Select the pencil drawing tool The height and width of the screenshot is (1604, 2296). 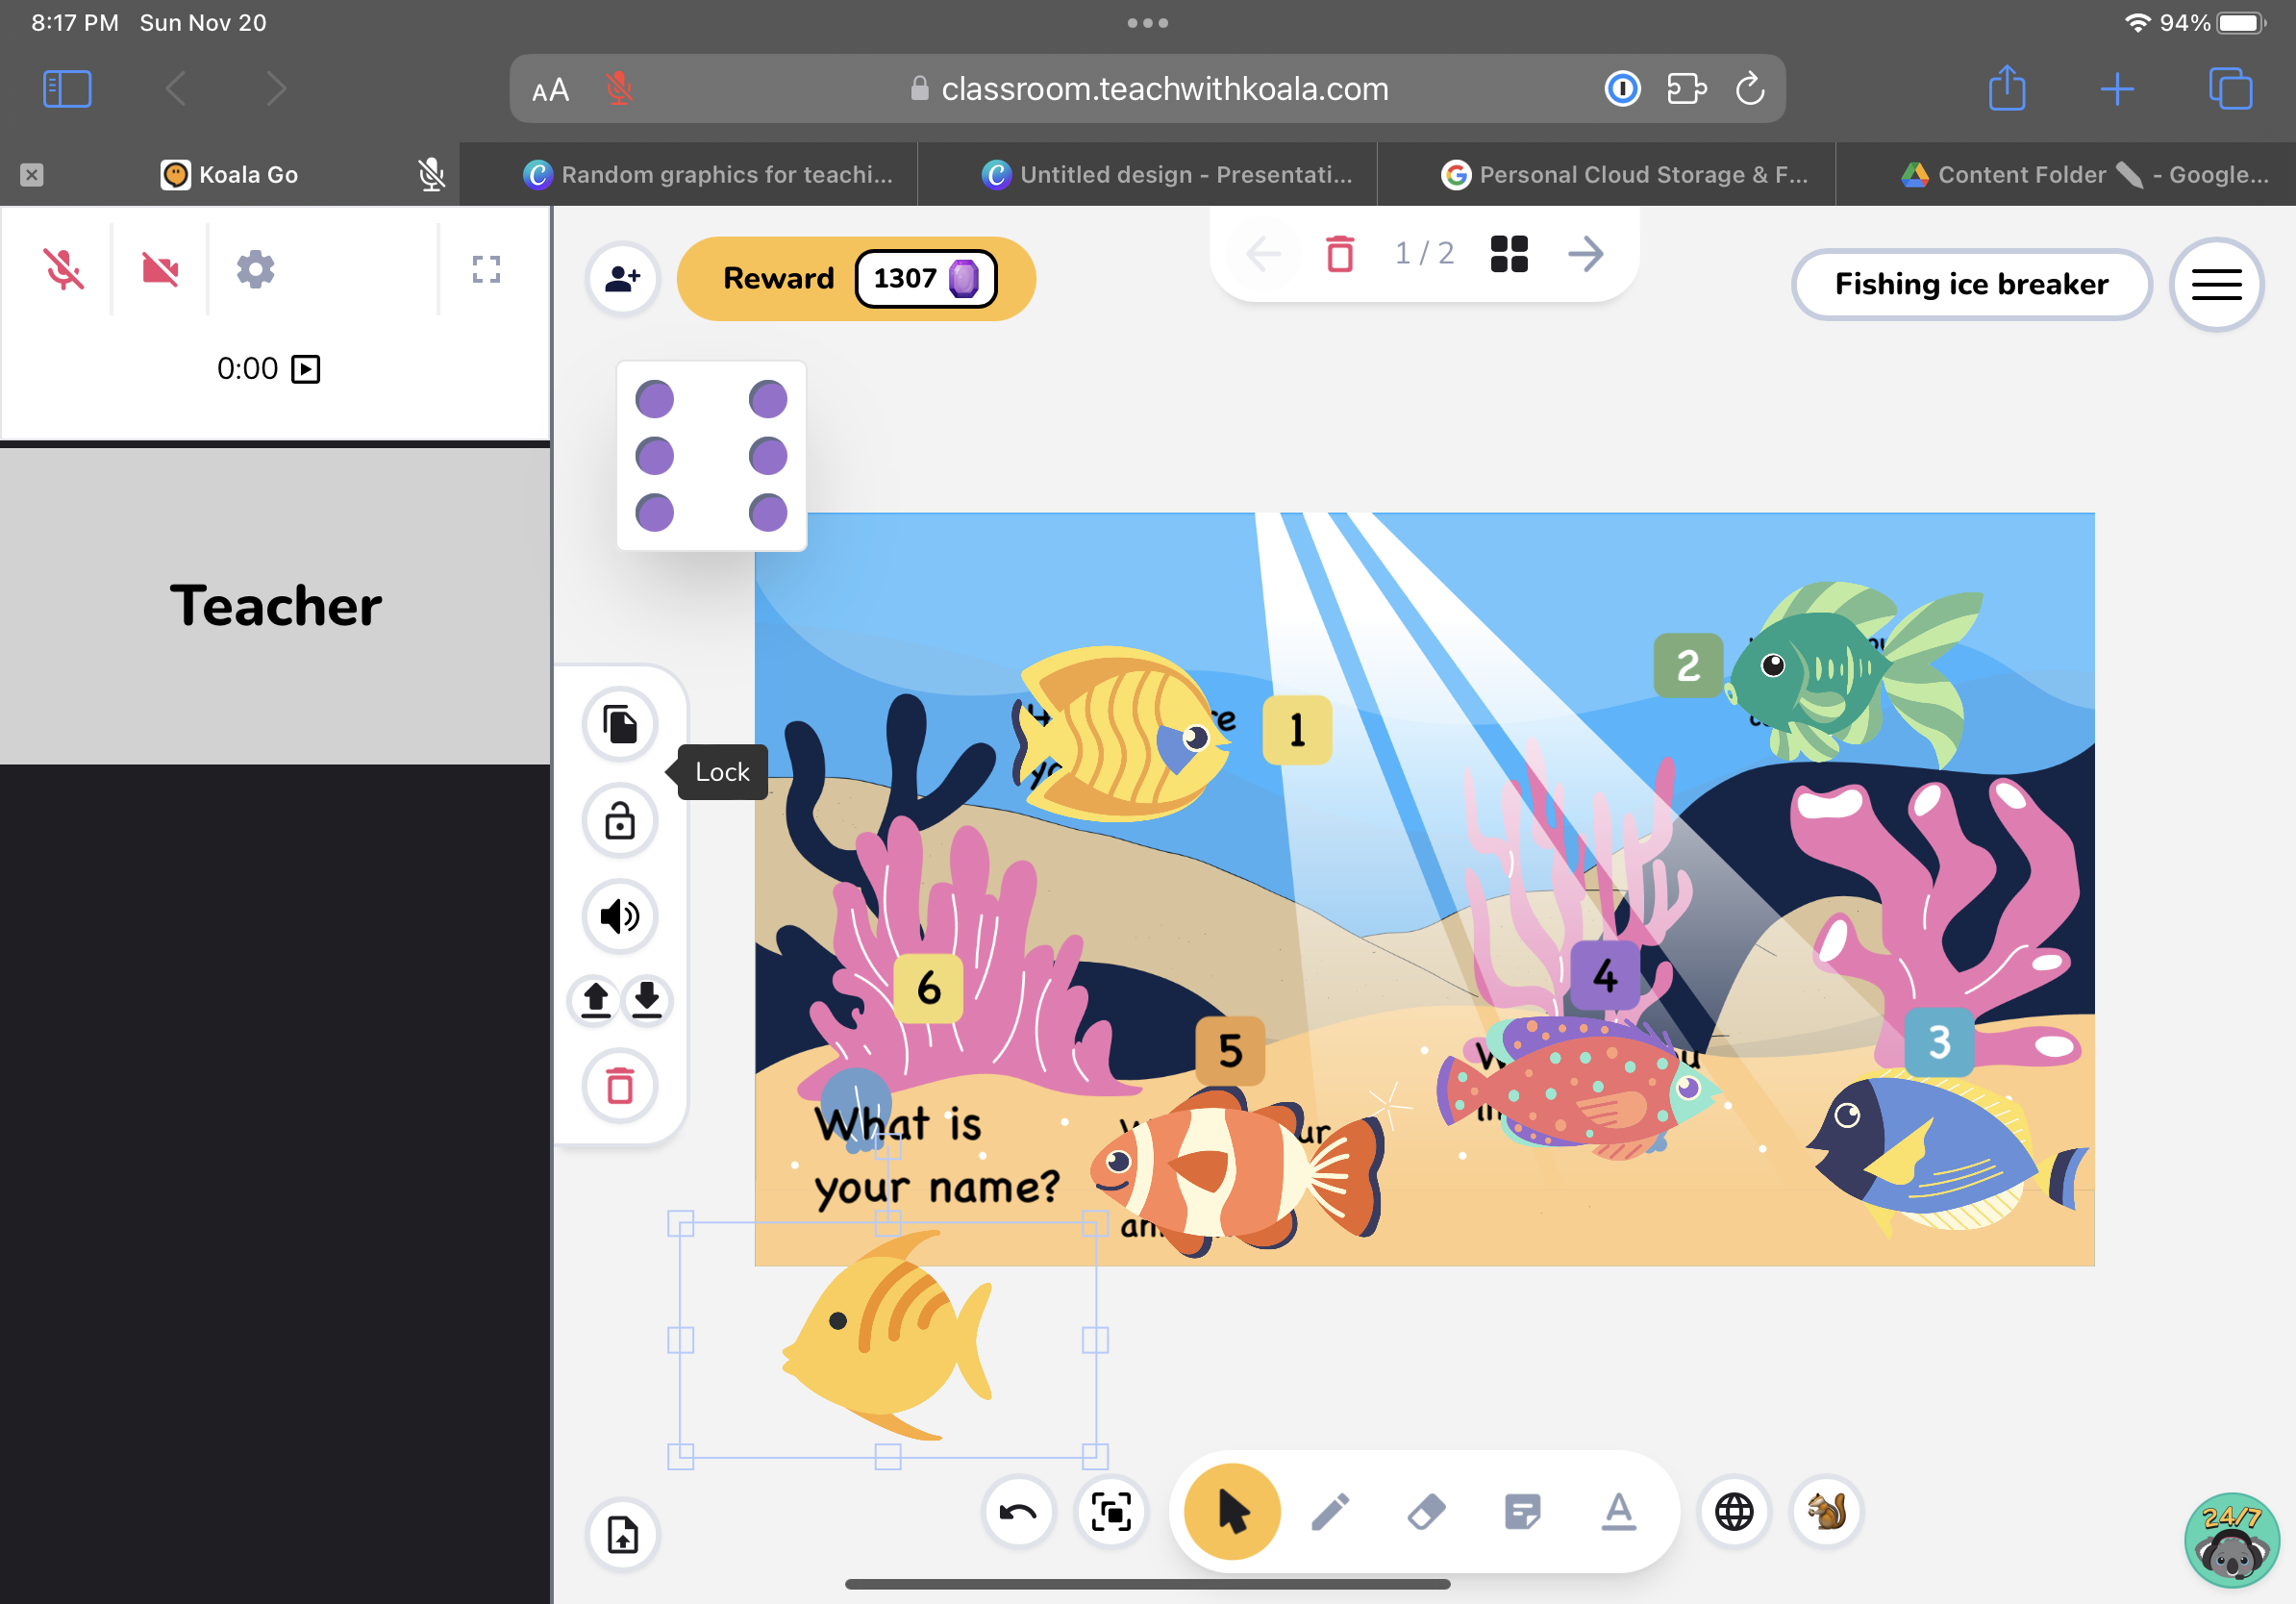(1329, 1512)
